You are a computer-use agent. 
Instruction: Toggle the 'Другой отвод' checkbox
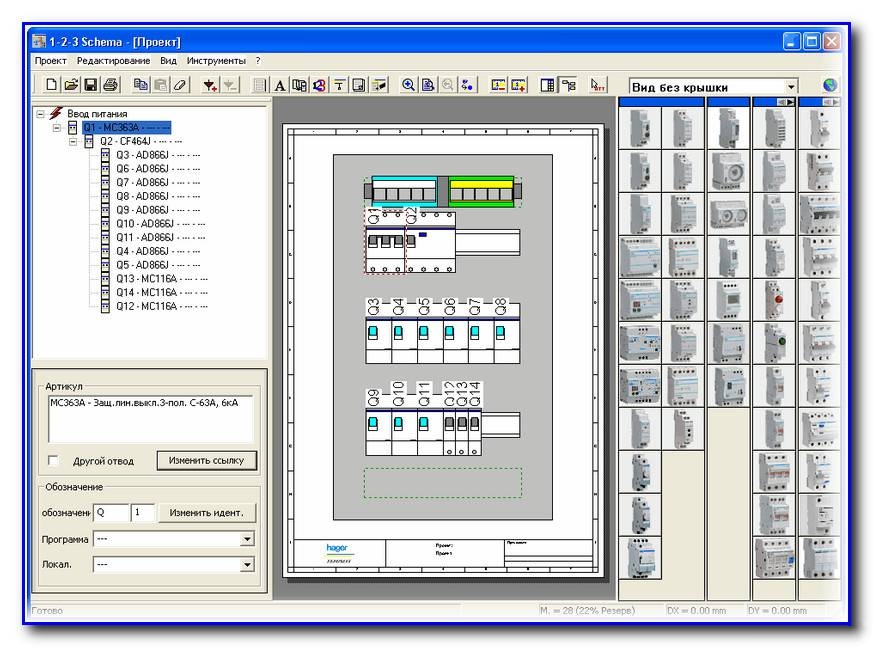click(x=55, y=461)
